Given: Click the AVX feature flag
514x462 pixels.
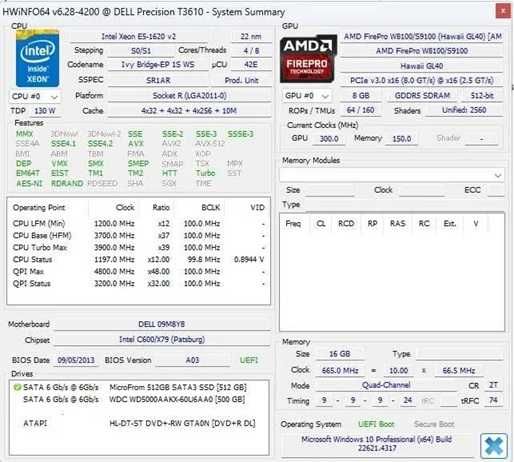Looking at the screenshot, I should coord(136,144).
